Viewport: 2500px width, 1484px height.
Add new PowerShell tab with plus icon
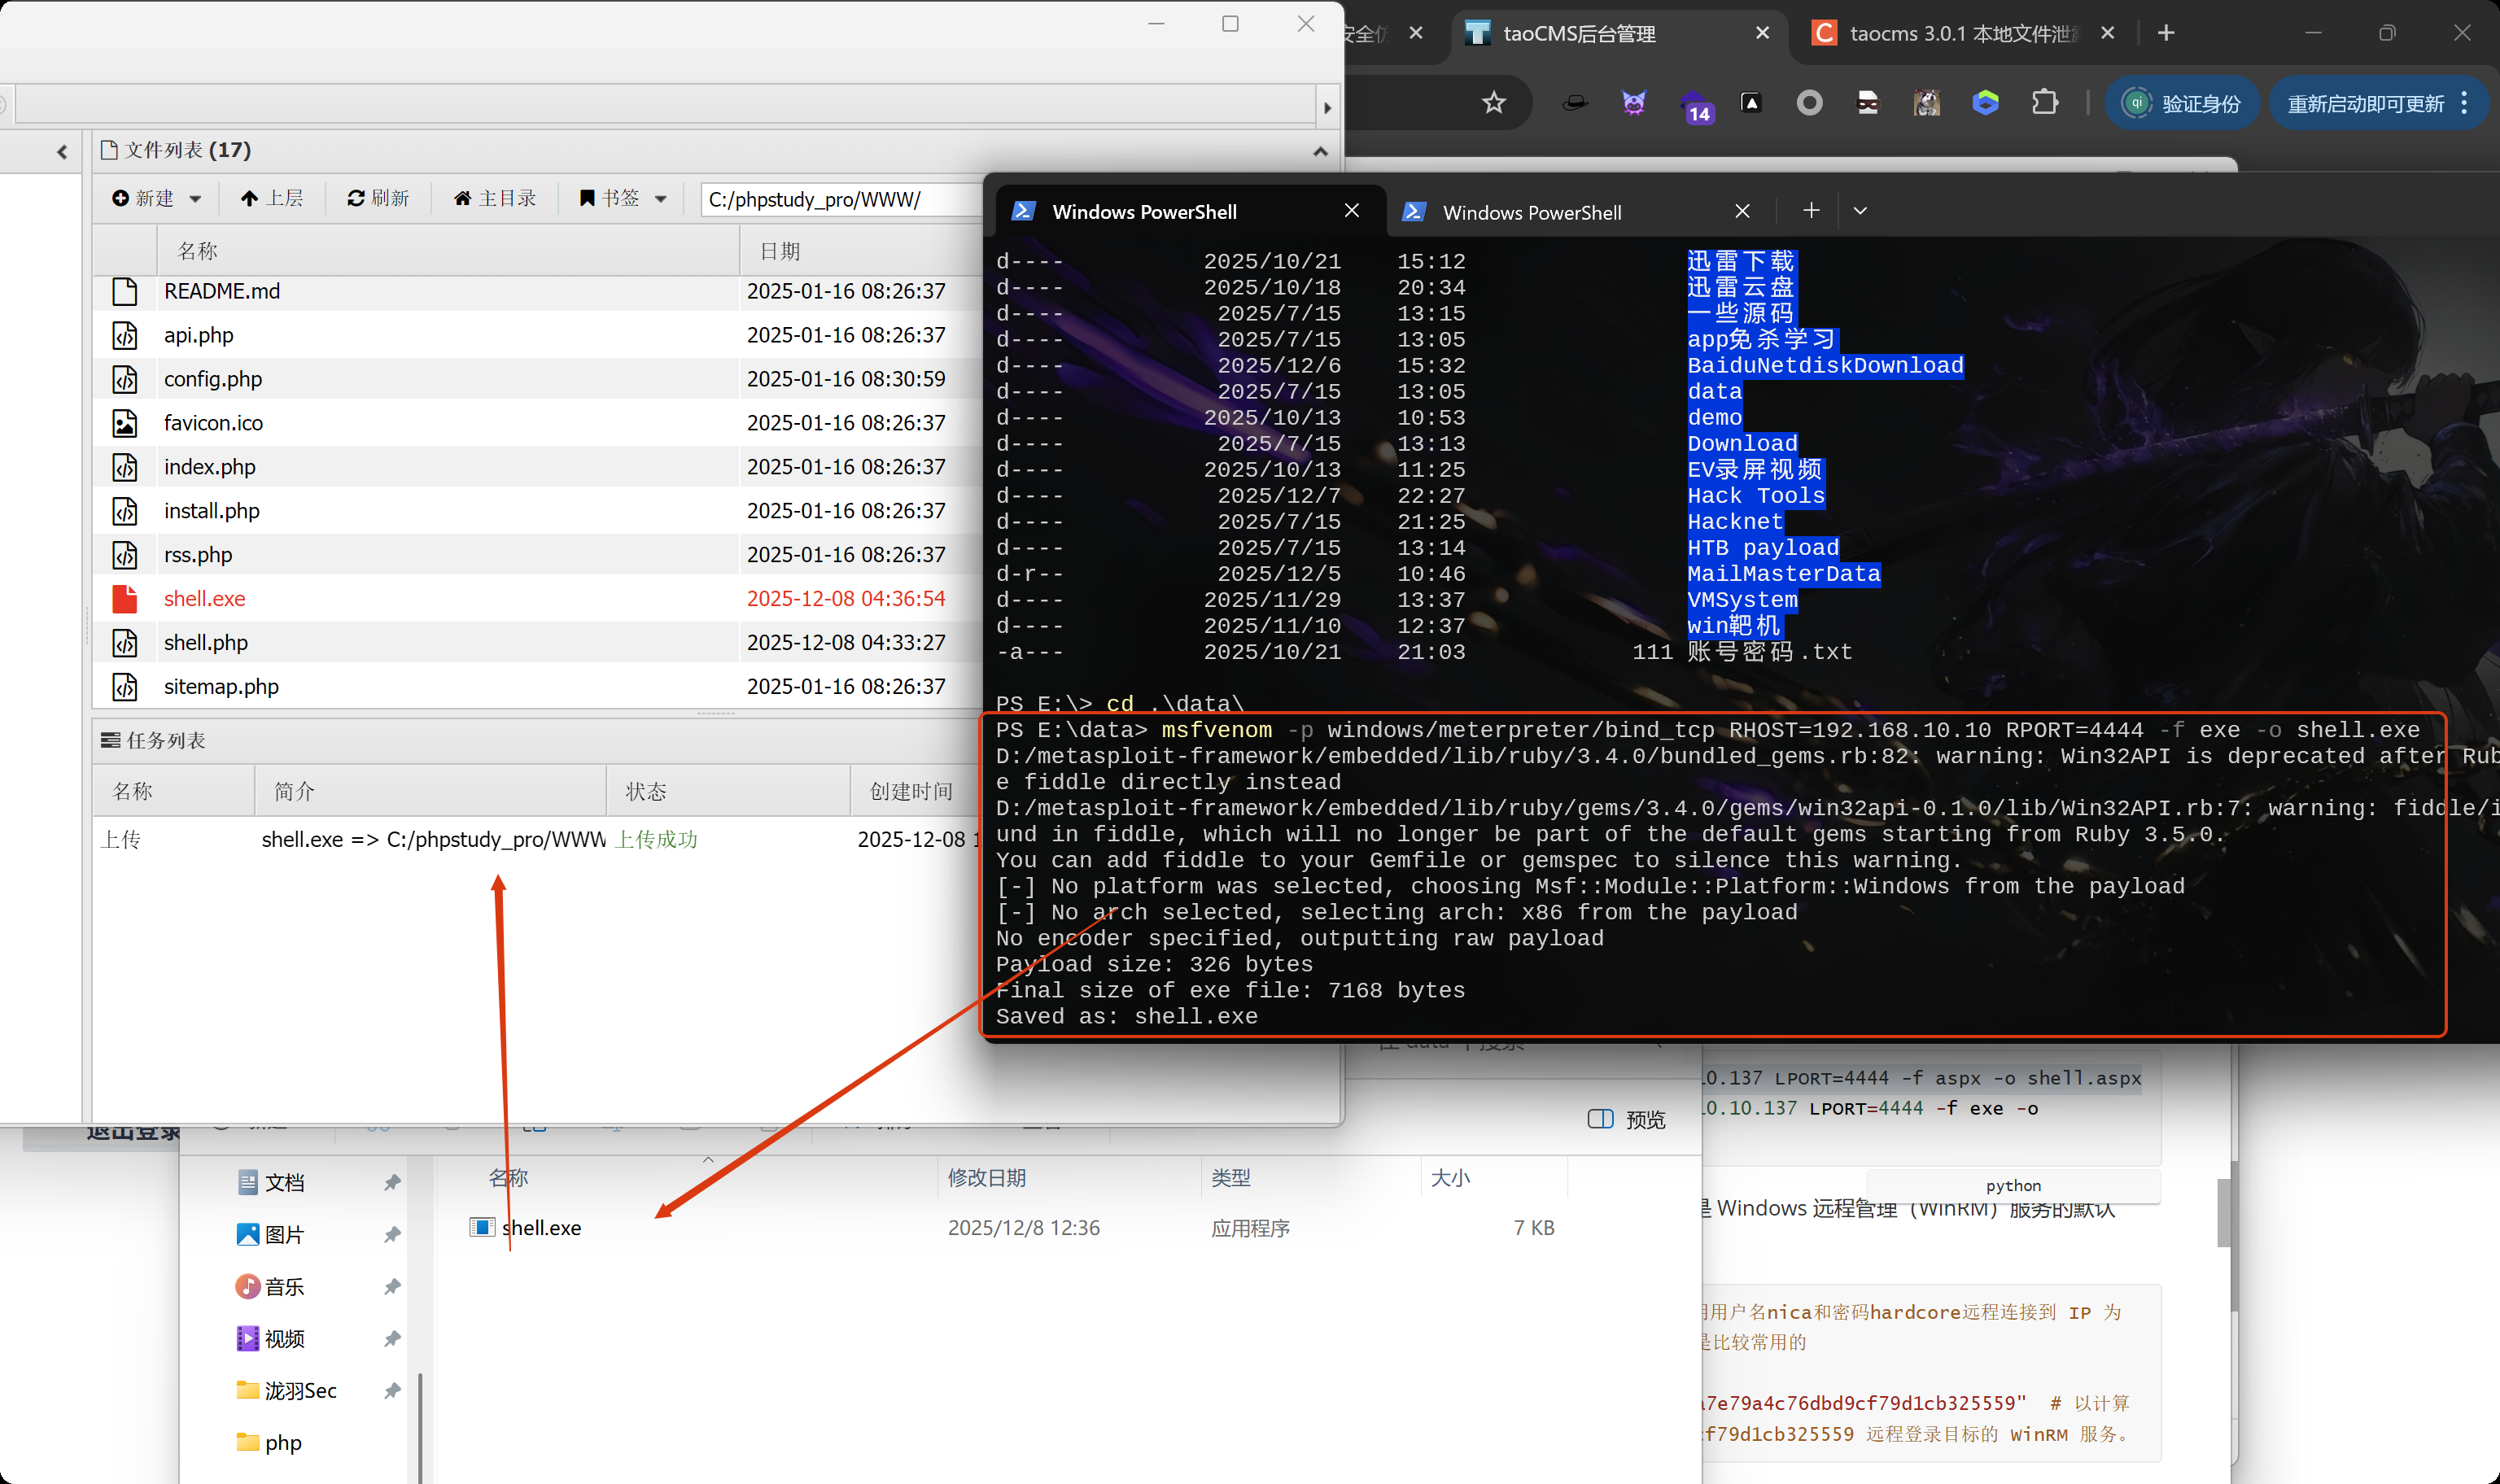[1811, 211]
